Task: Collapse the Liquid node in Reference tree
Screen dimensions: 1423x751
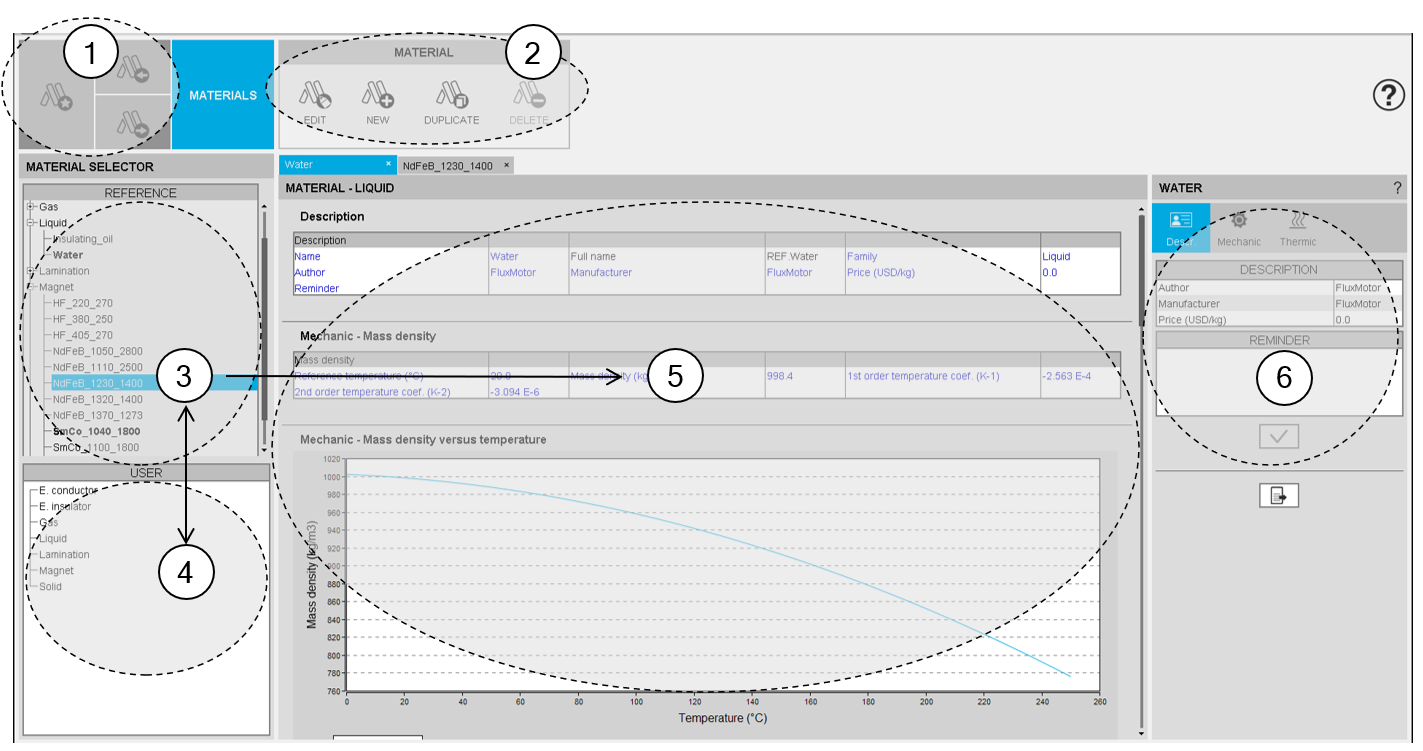Action: (31, 223)
